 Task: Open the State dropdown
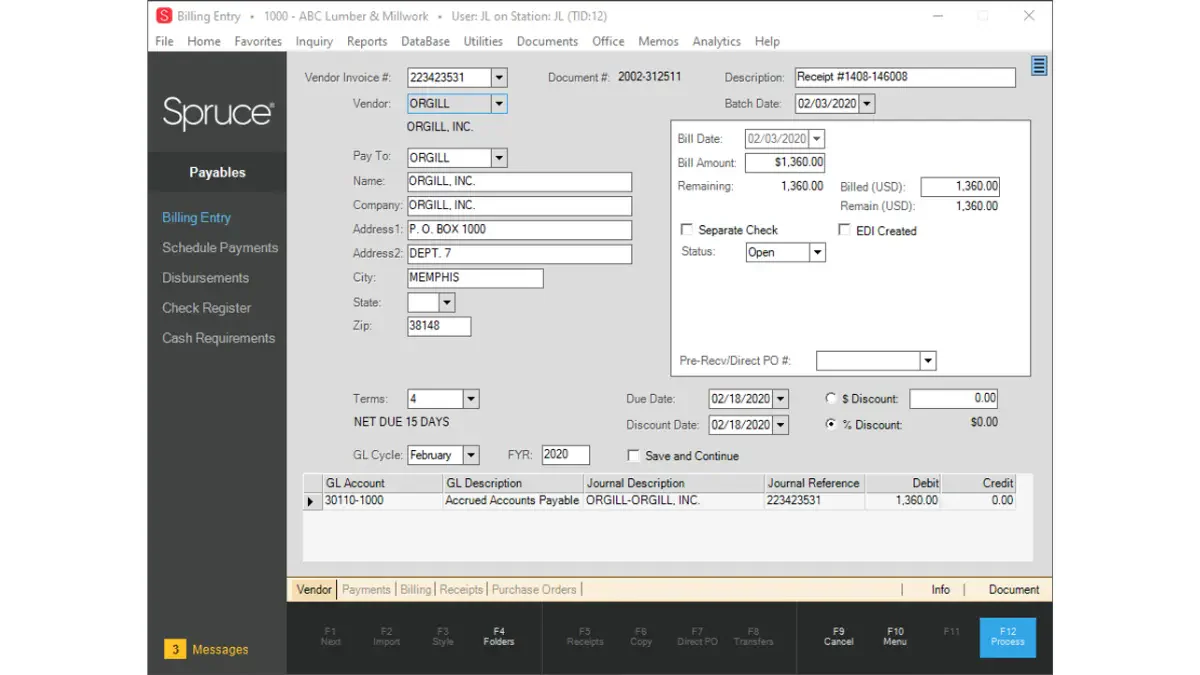(447, 302)
